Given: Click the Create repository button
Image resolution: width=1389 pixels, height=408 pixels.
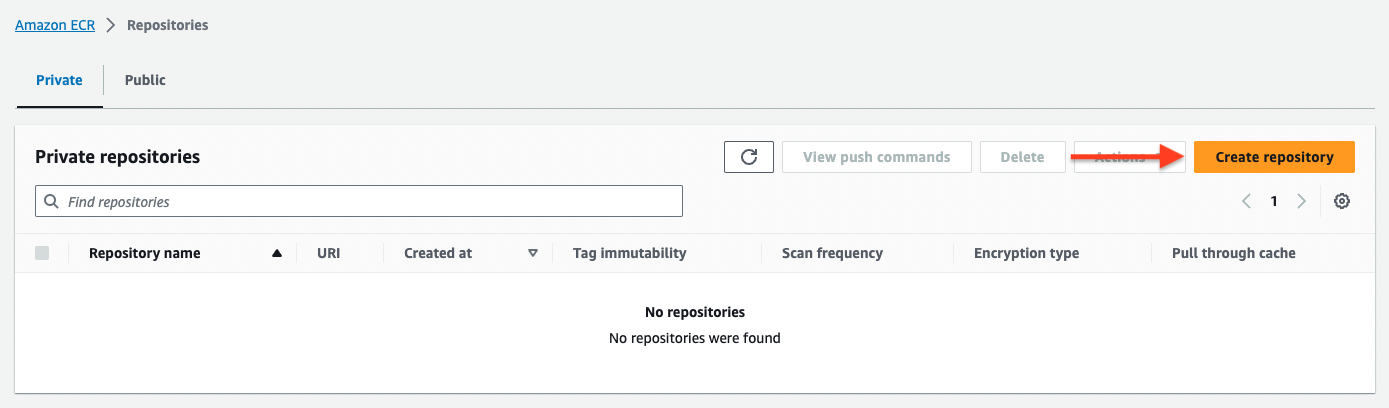Looking at the screenshot, I should click(x=1274, y=157).
